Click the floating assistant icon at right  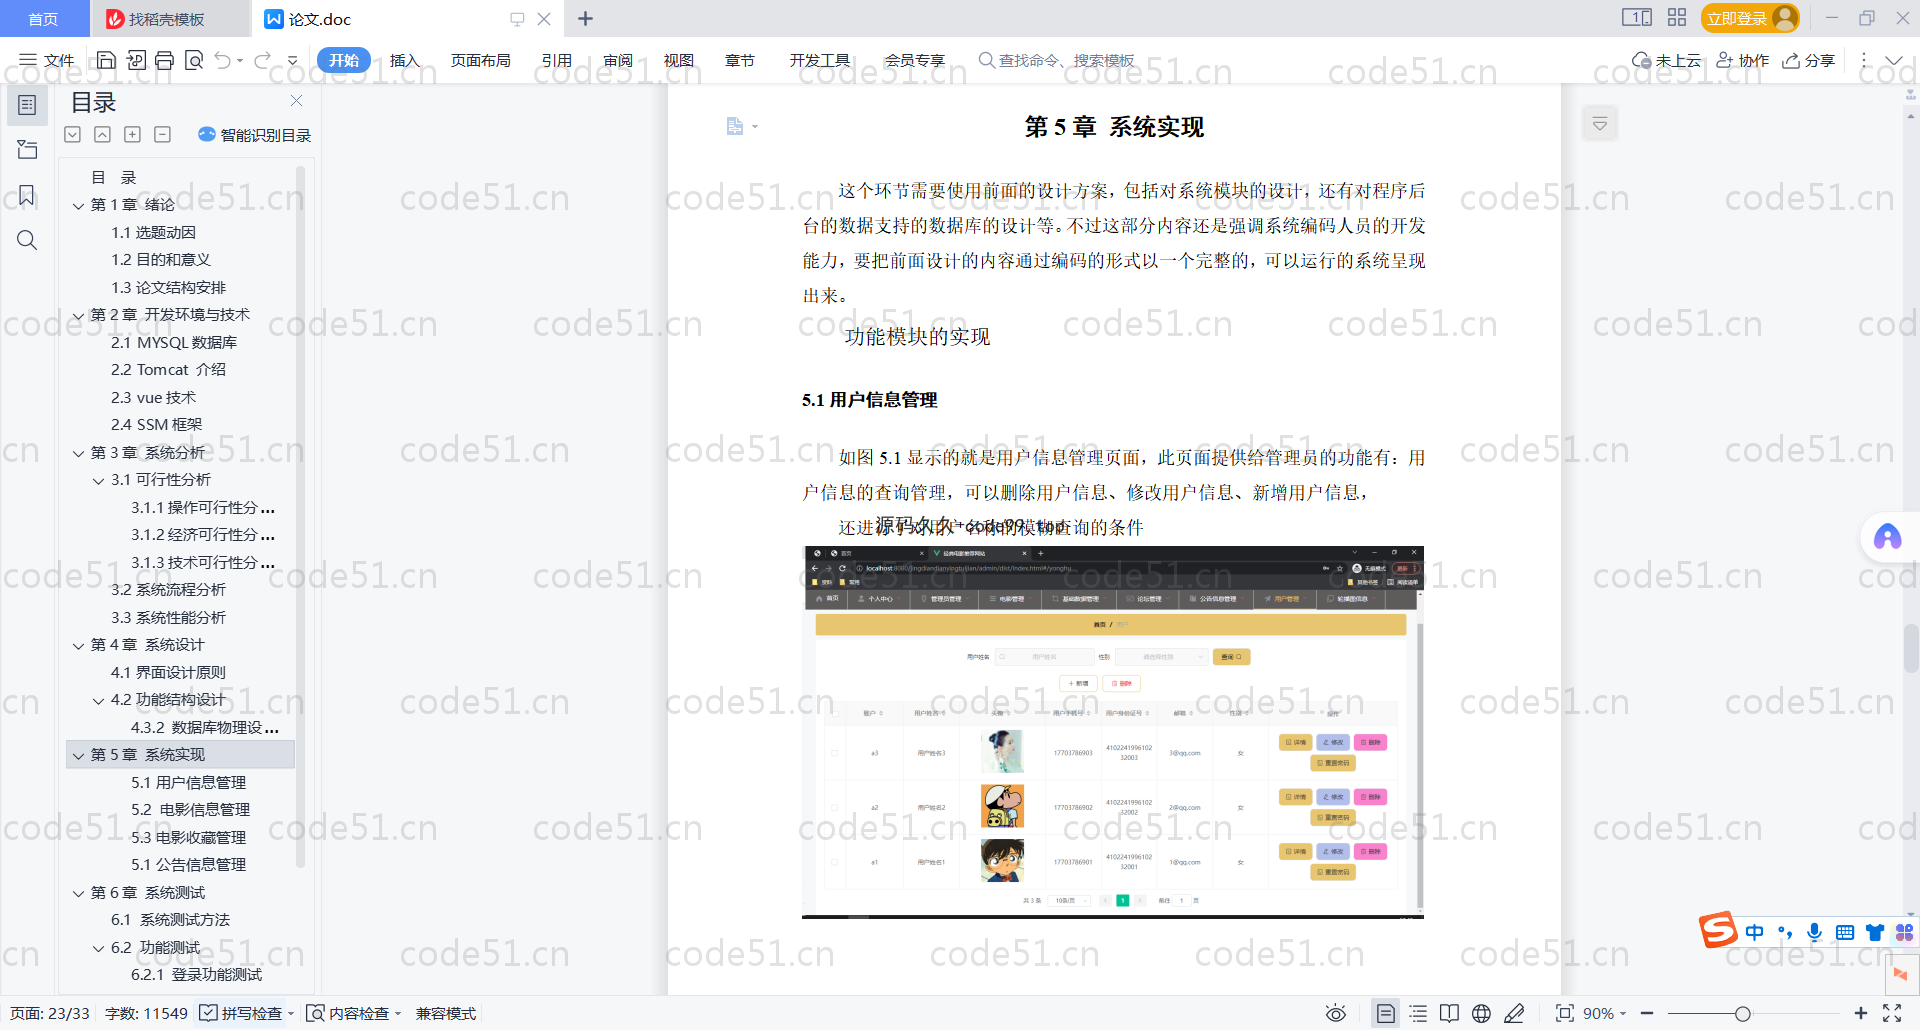click(x=1887, y=537)
